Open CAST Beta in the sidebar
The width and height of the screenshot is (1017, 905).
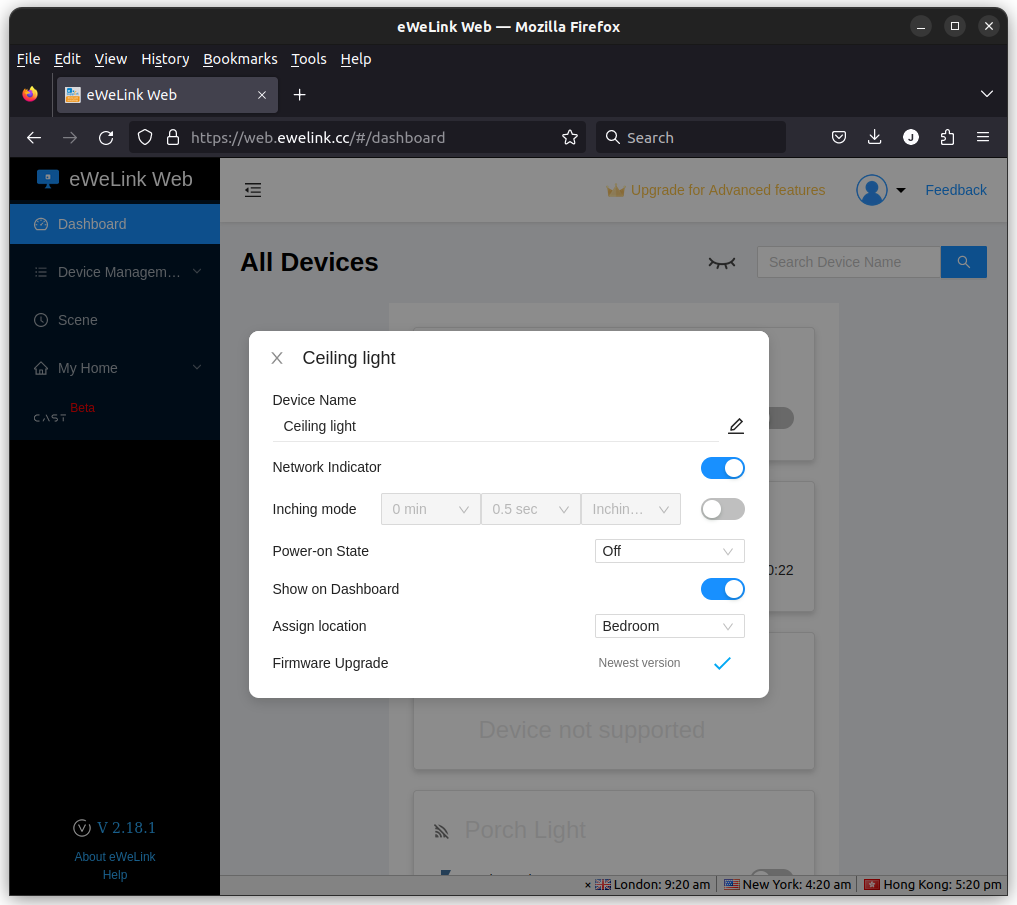(64, 413)
